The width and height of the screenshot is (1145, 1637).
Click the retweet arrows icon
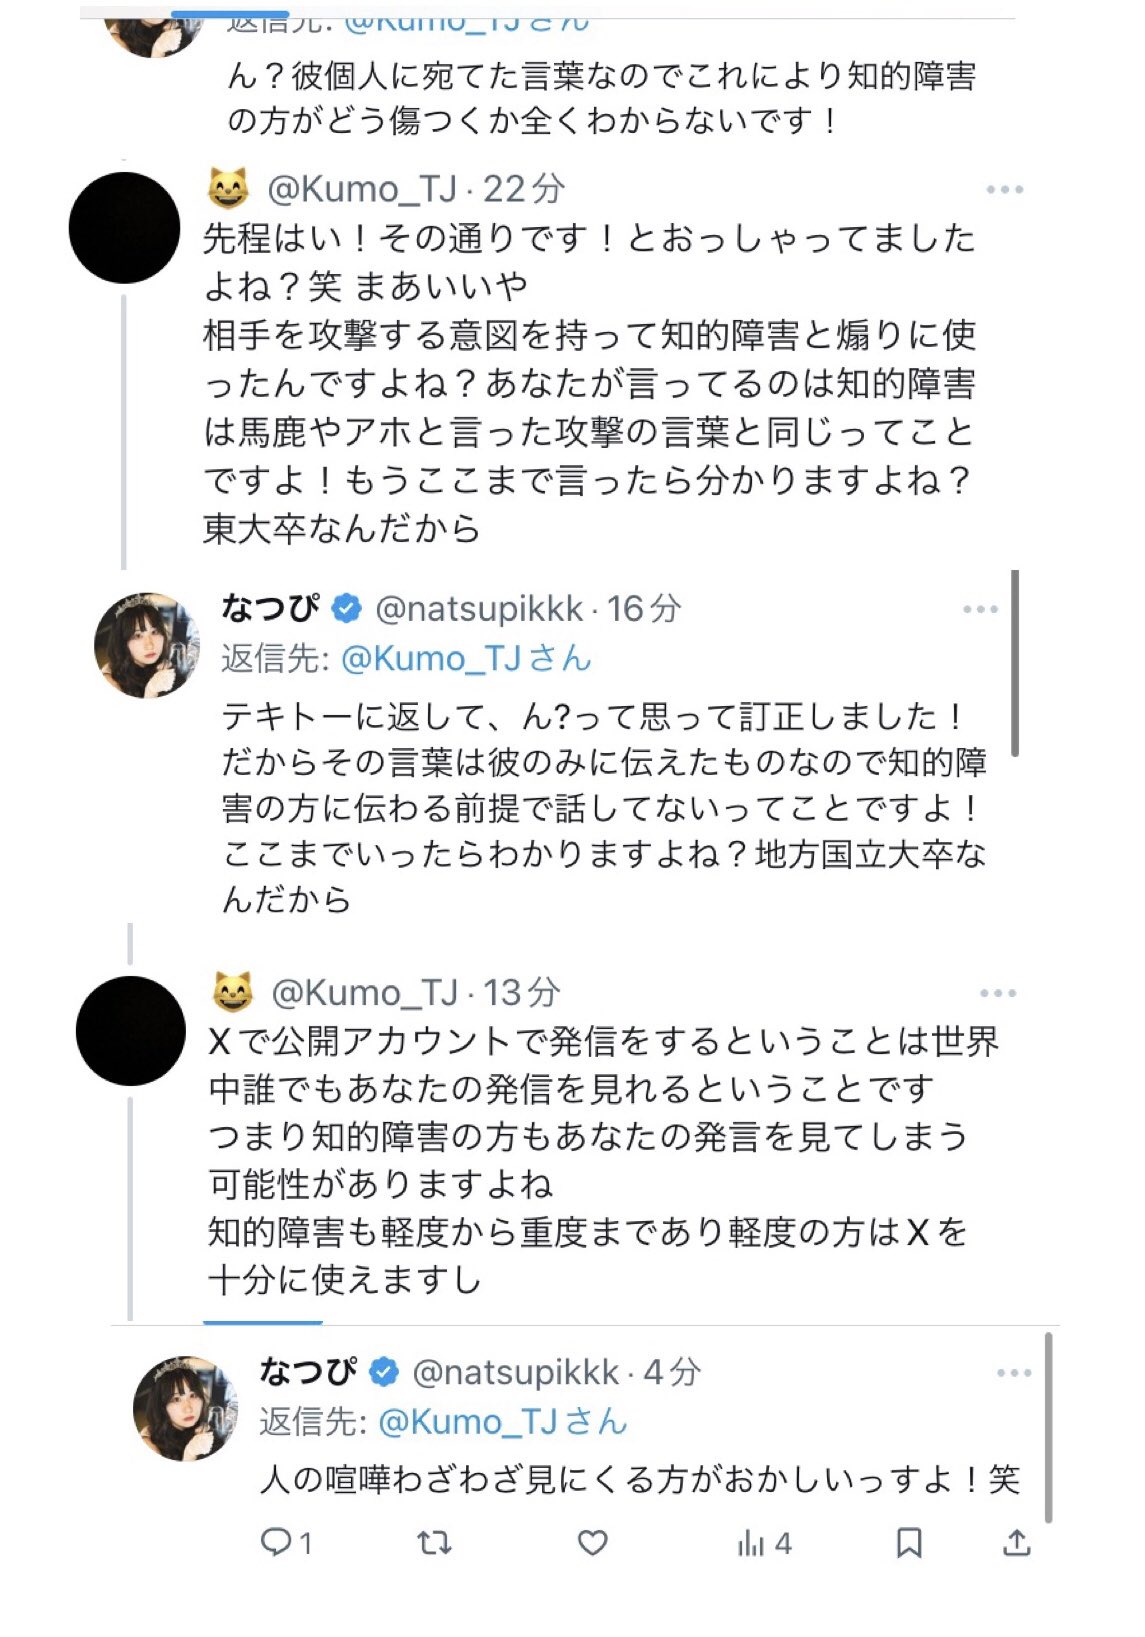click(433, 1544)
